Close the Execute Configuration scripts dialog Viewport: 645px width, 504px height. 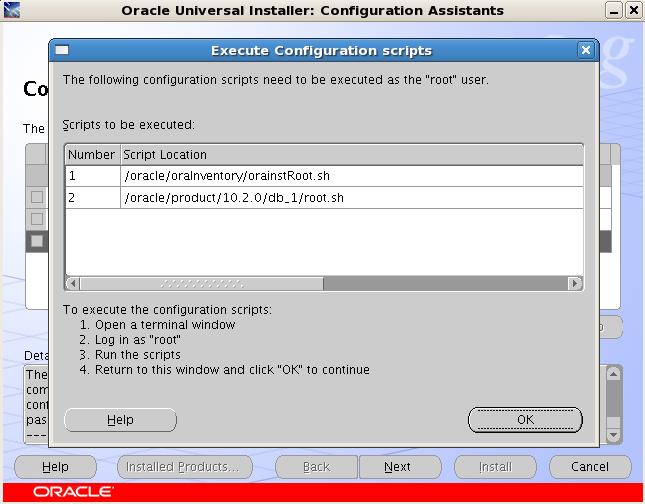point(586,50)
